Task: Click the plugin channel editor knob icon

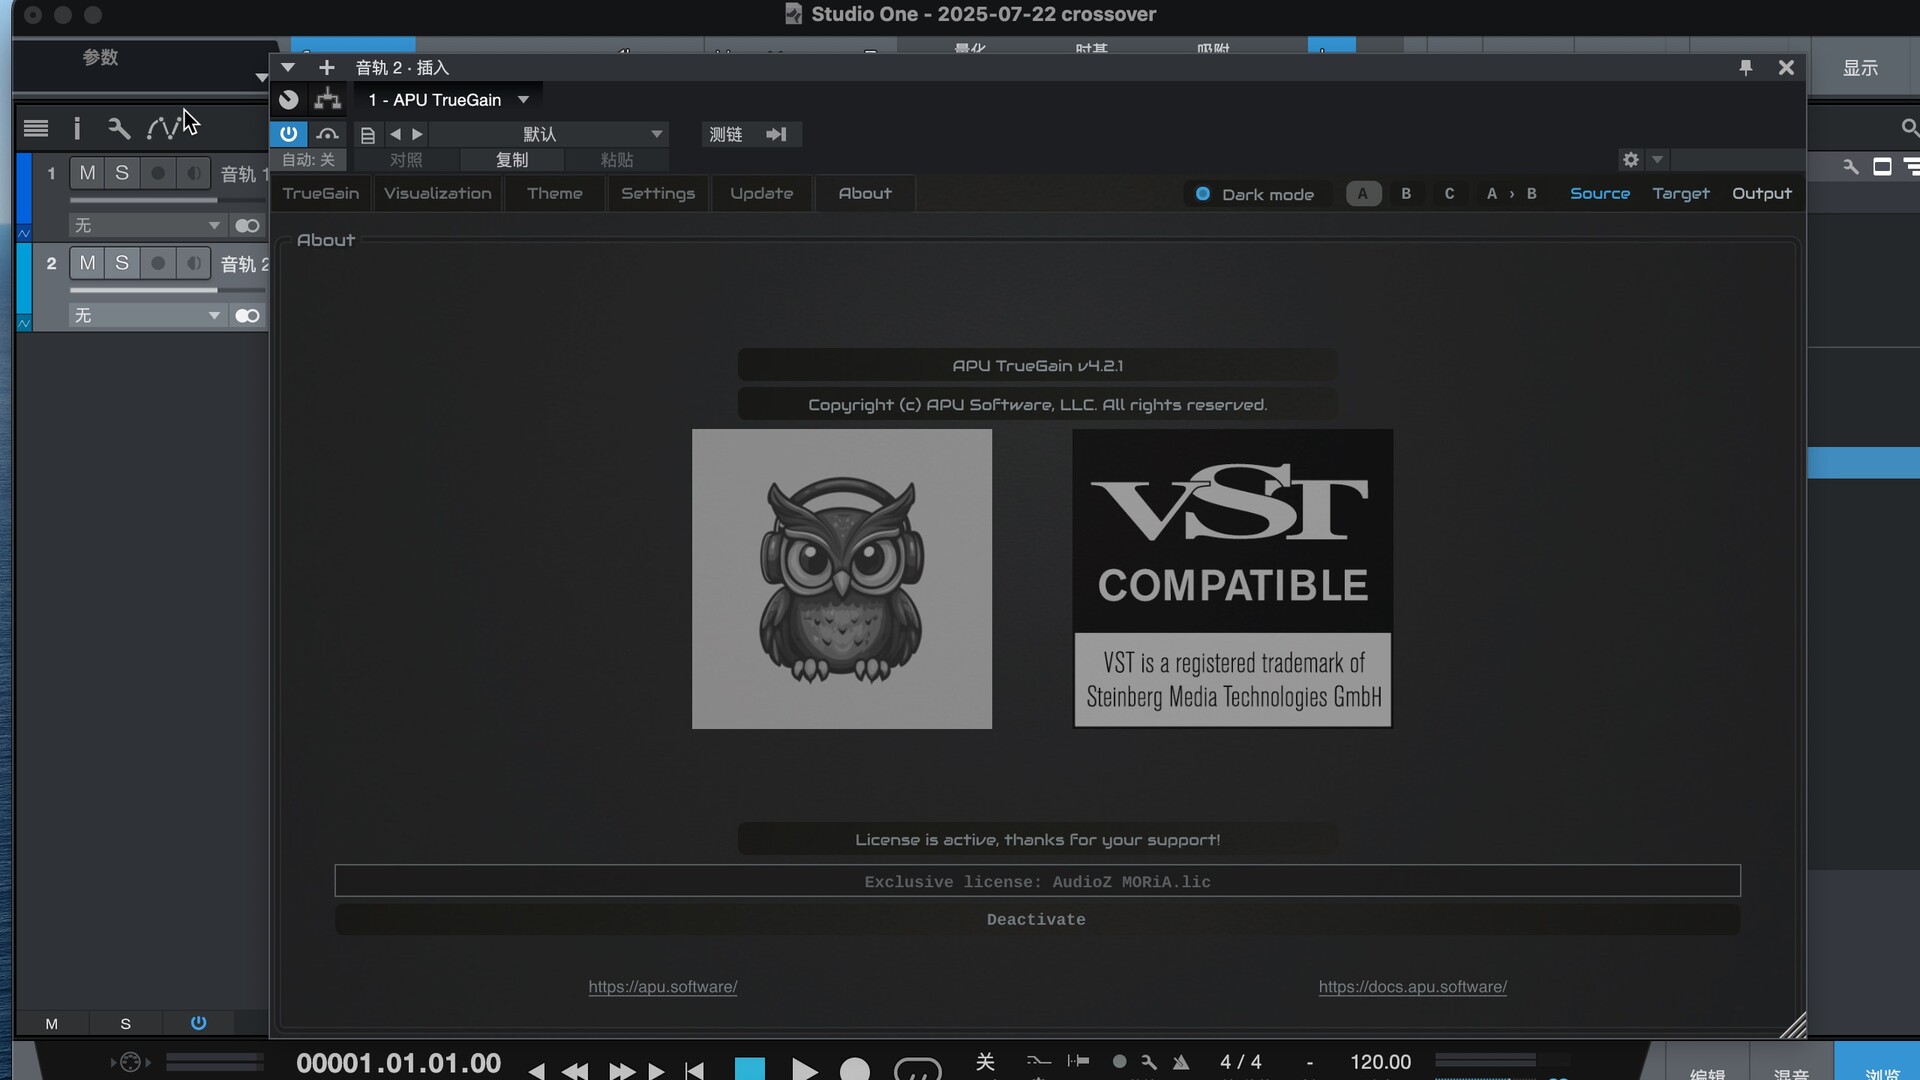Action: pyautogui.click(x=289, y=99)
